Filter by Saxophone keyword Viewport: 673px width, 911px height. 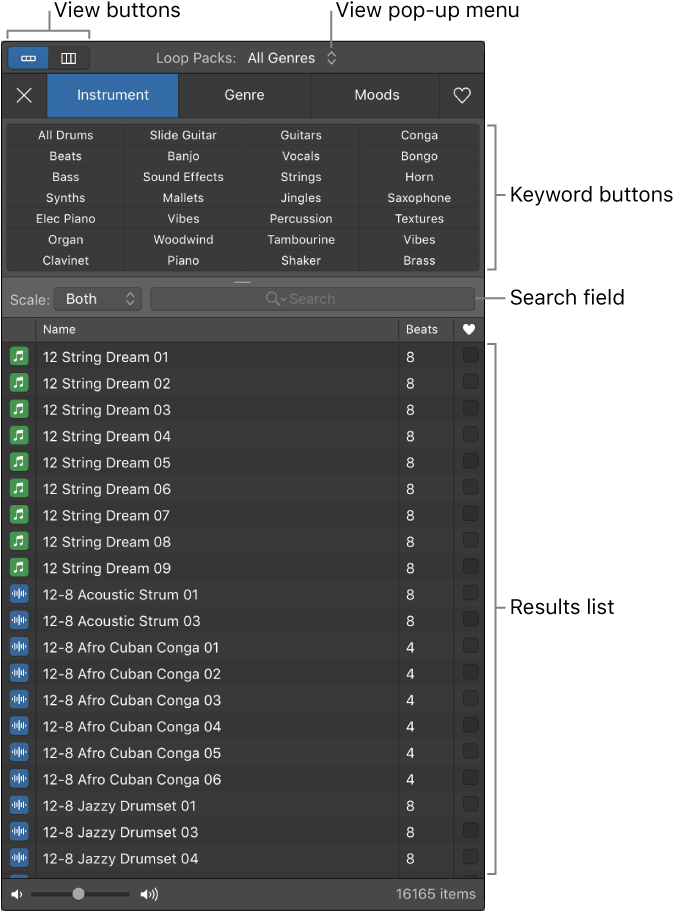(x=419, y=198)
